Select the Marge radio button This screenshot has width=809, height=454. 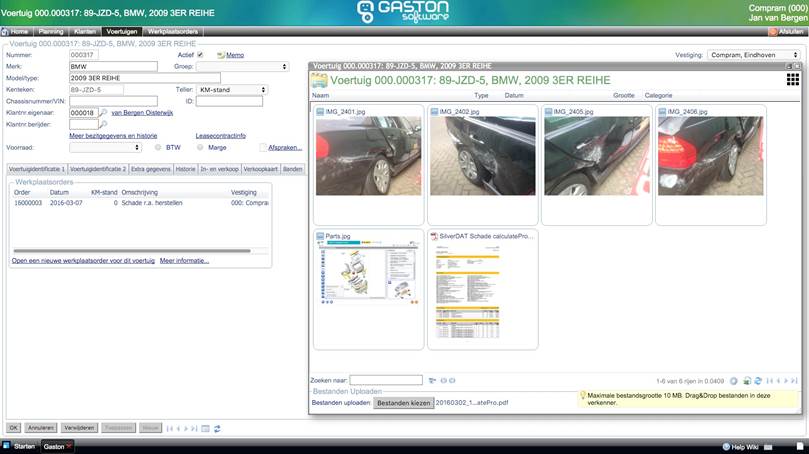(x=200, y=148)
